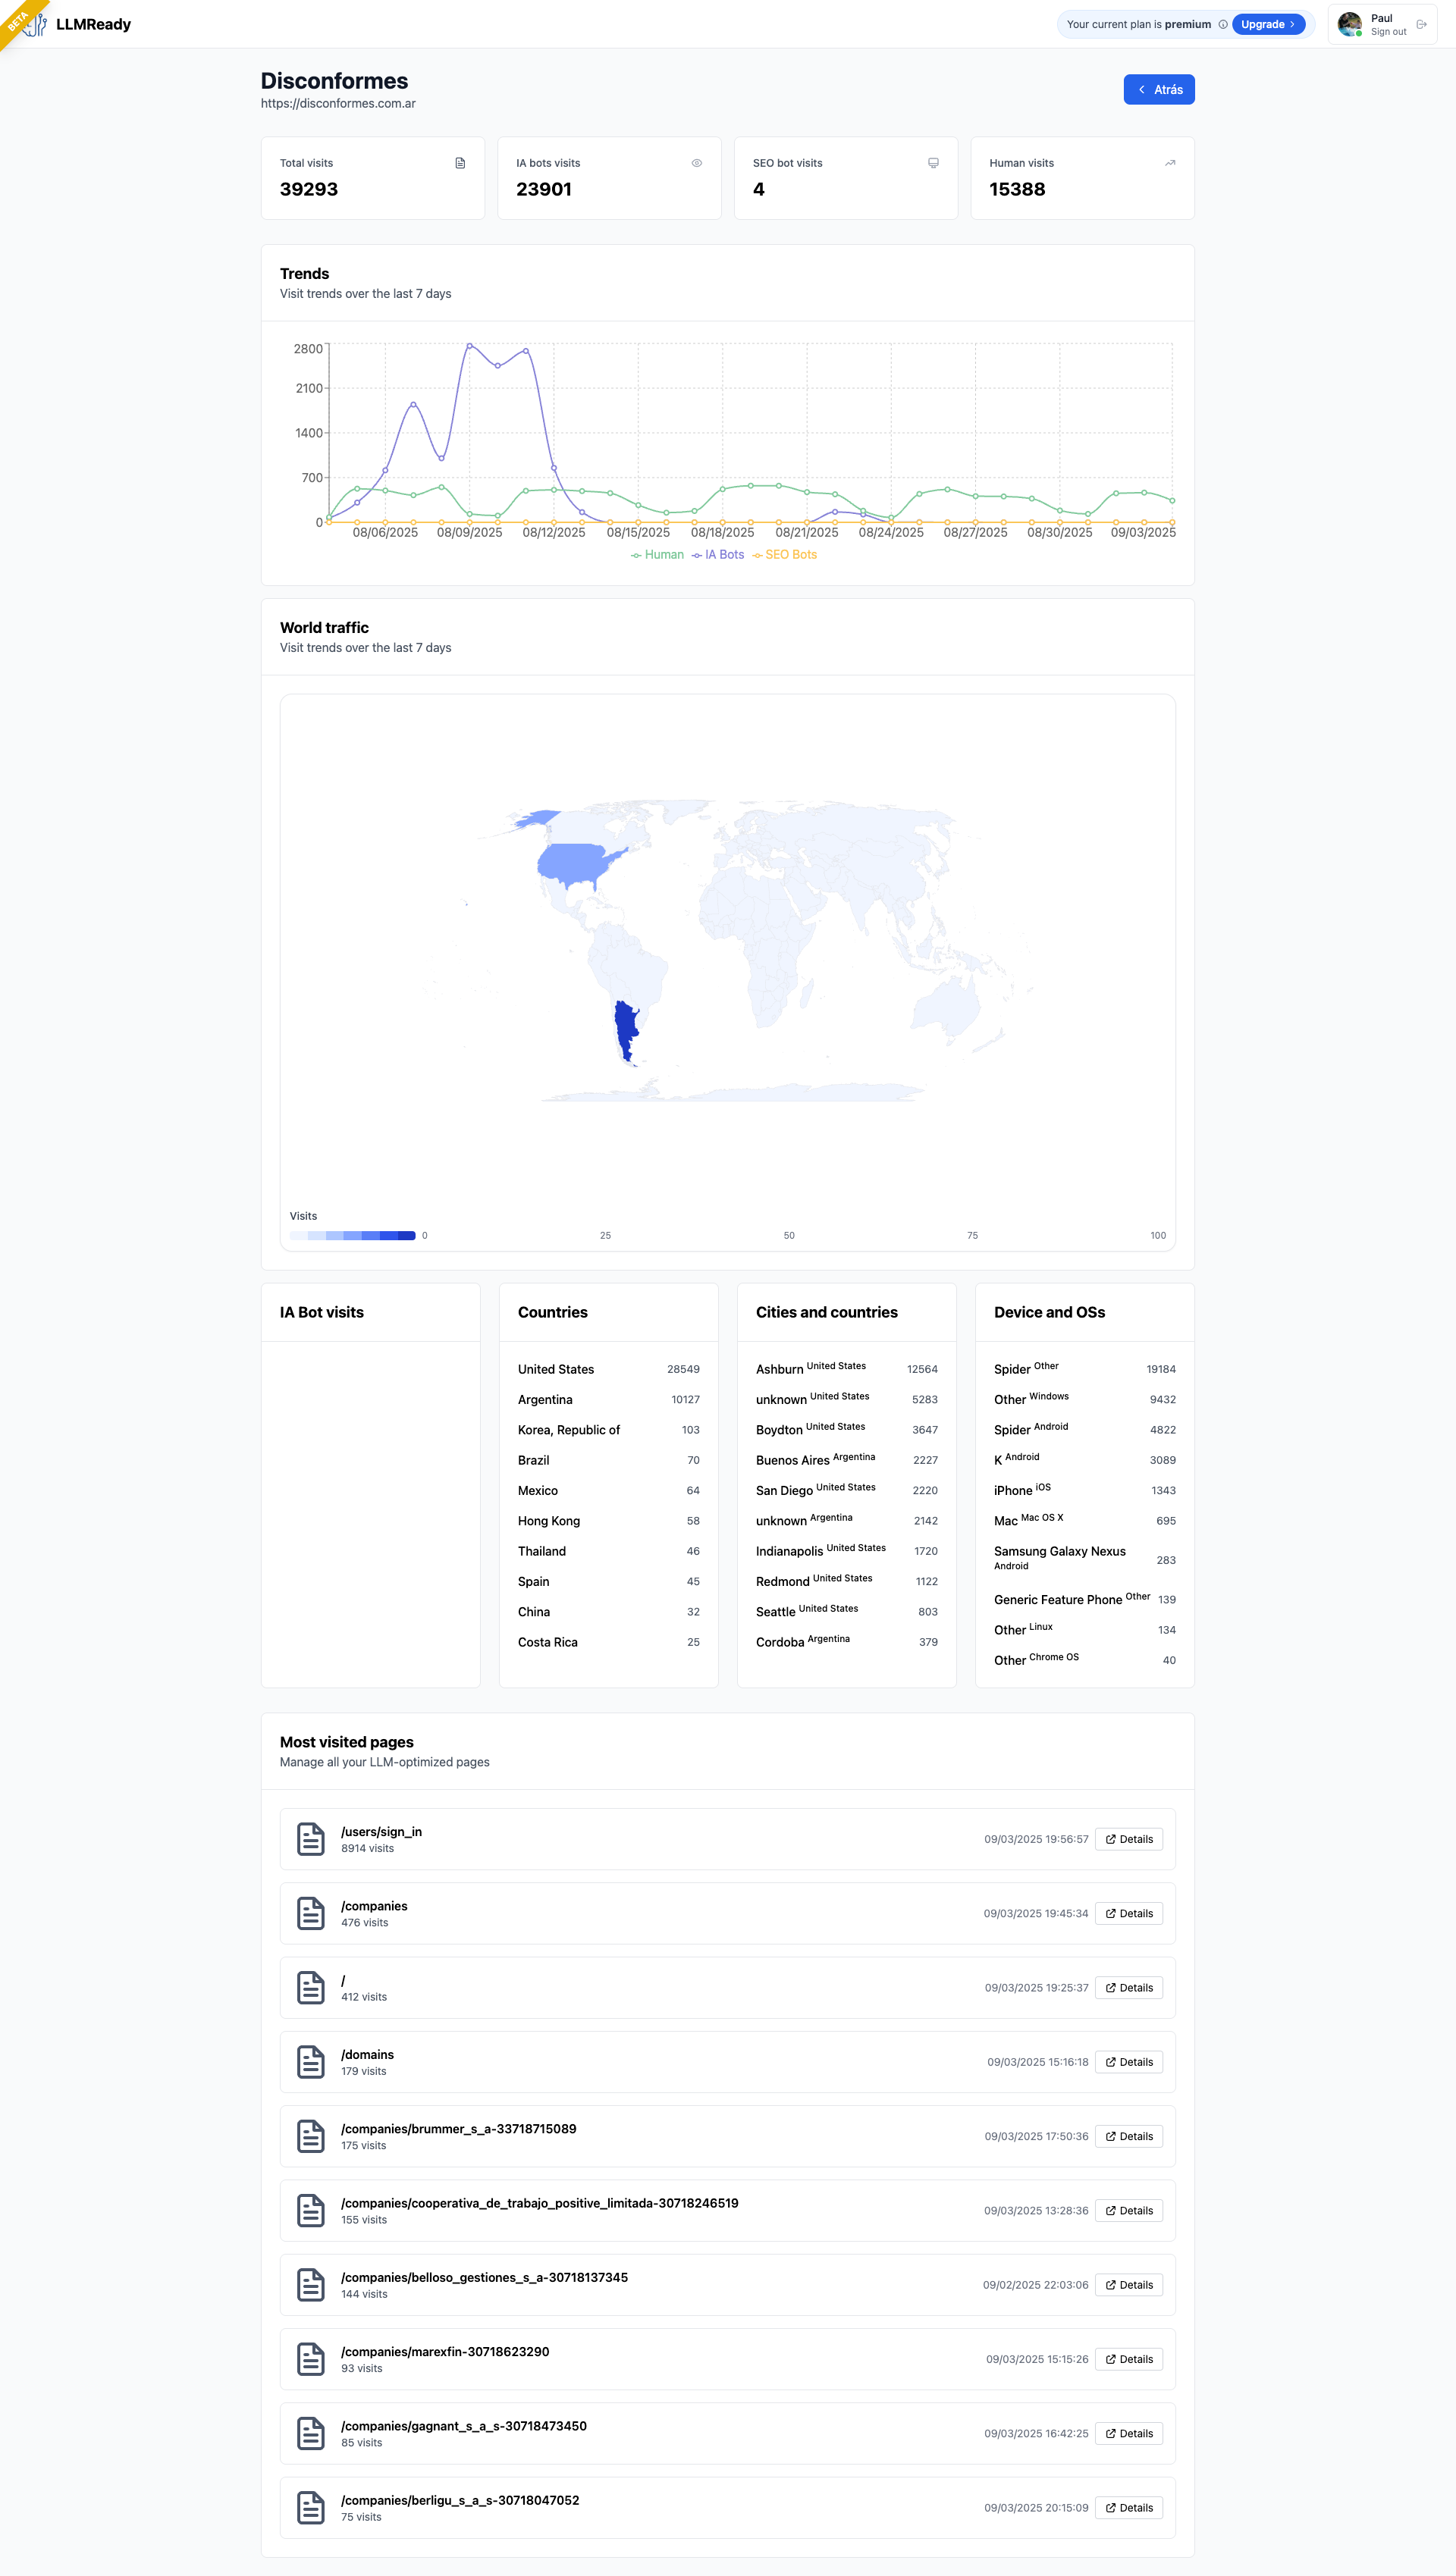Screen dimensions: 1456x2576
Task: Click the page icon beside /users/sign_in entry
Action: coord(311,1838)
